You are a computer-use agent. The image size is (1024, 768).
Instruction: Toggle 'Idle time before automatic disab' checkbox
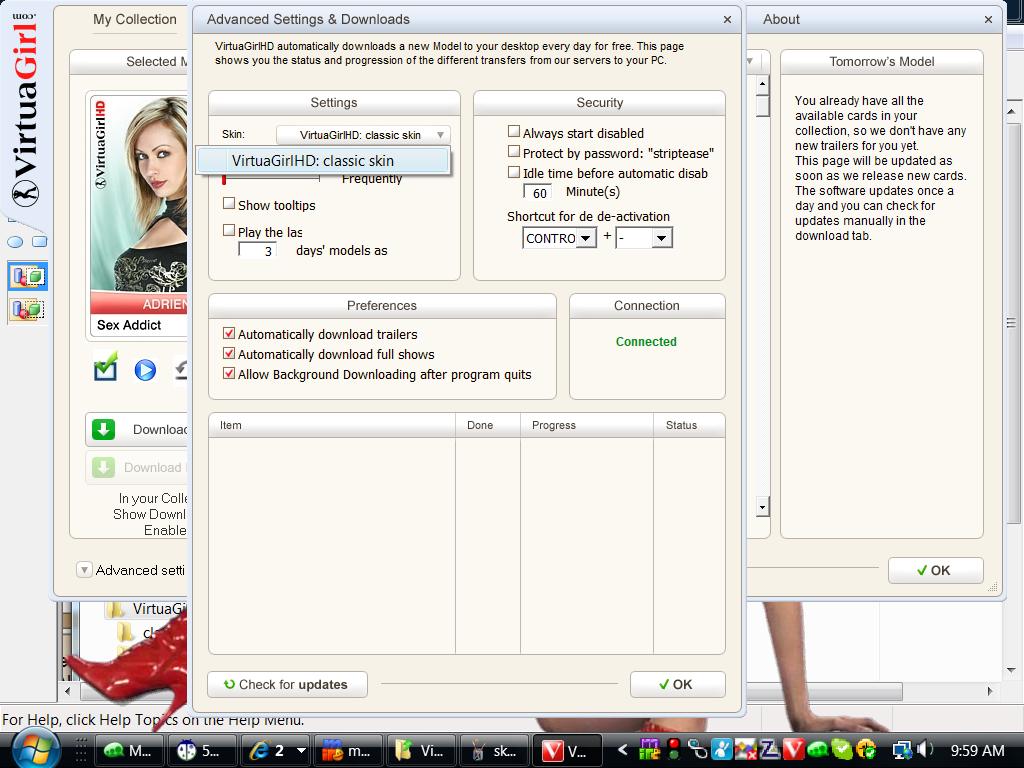pyautogui.click(x=514, y=172)
